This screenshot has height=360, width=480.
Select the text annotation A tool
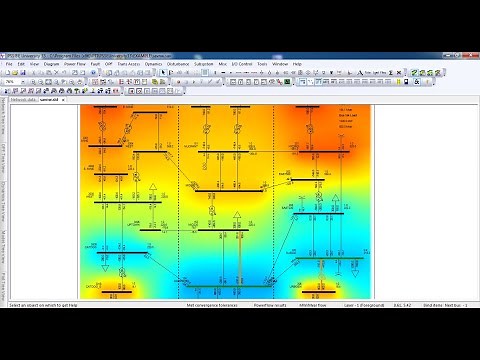(x=360, y=73)
